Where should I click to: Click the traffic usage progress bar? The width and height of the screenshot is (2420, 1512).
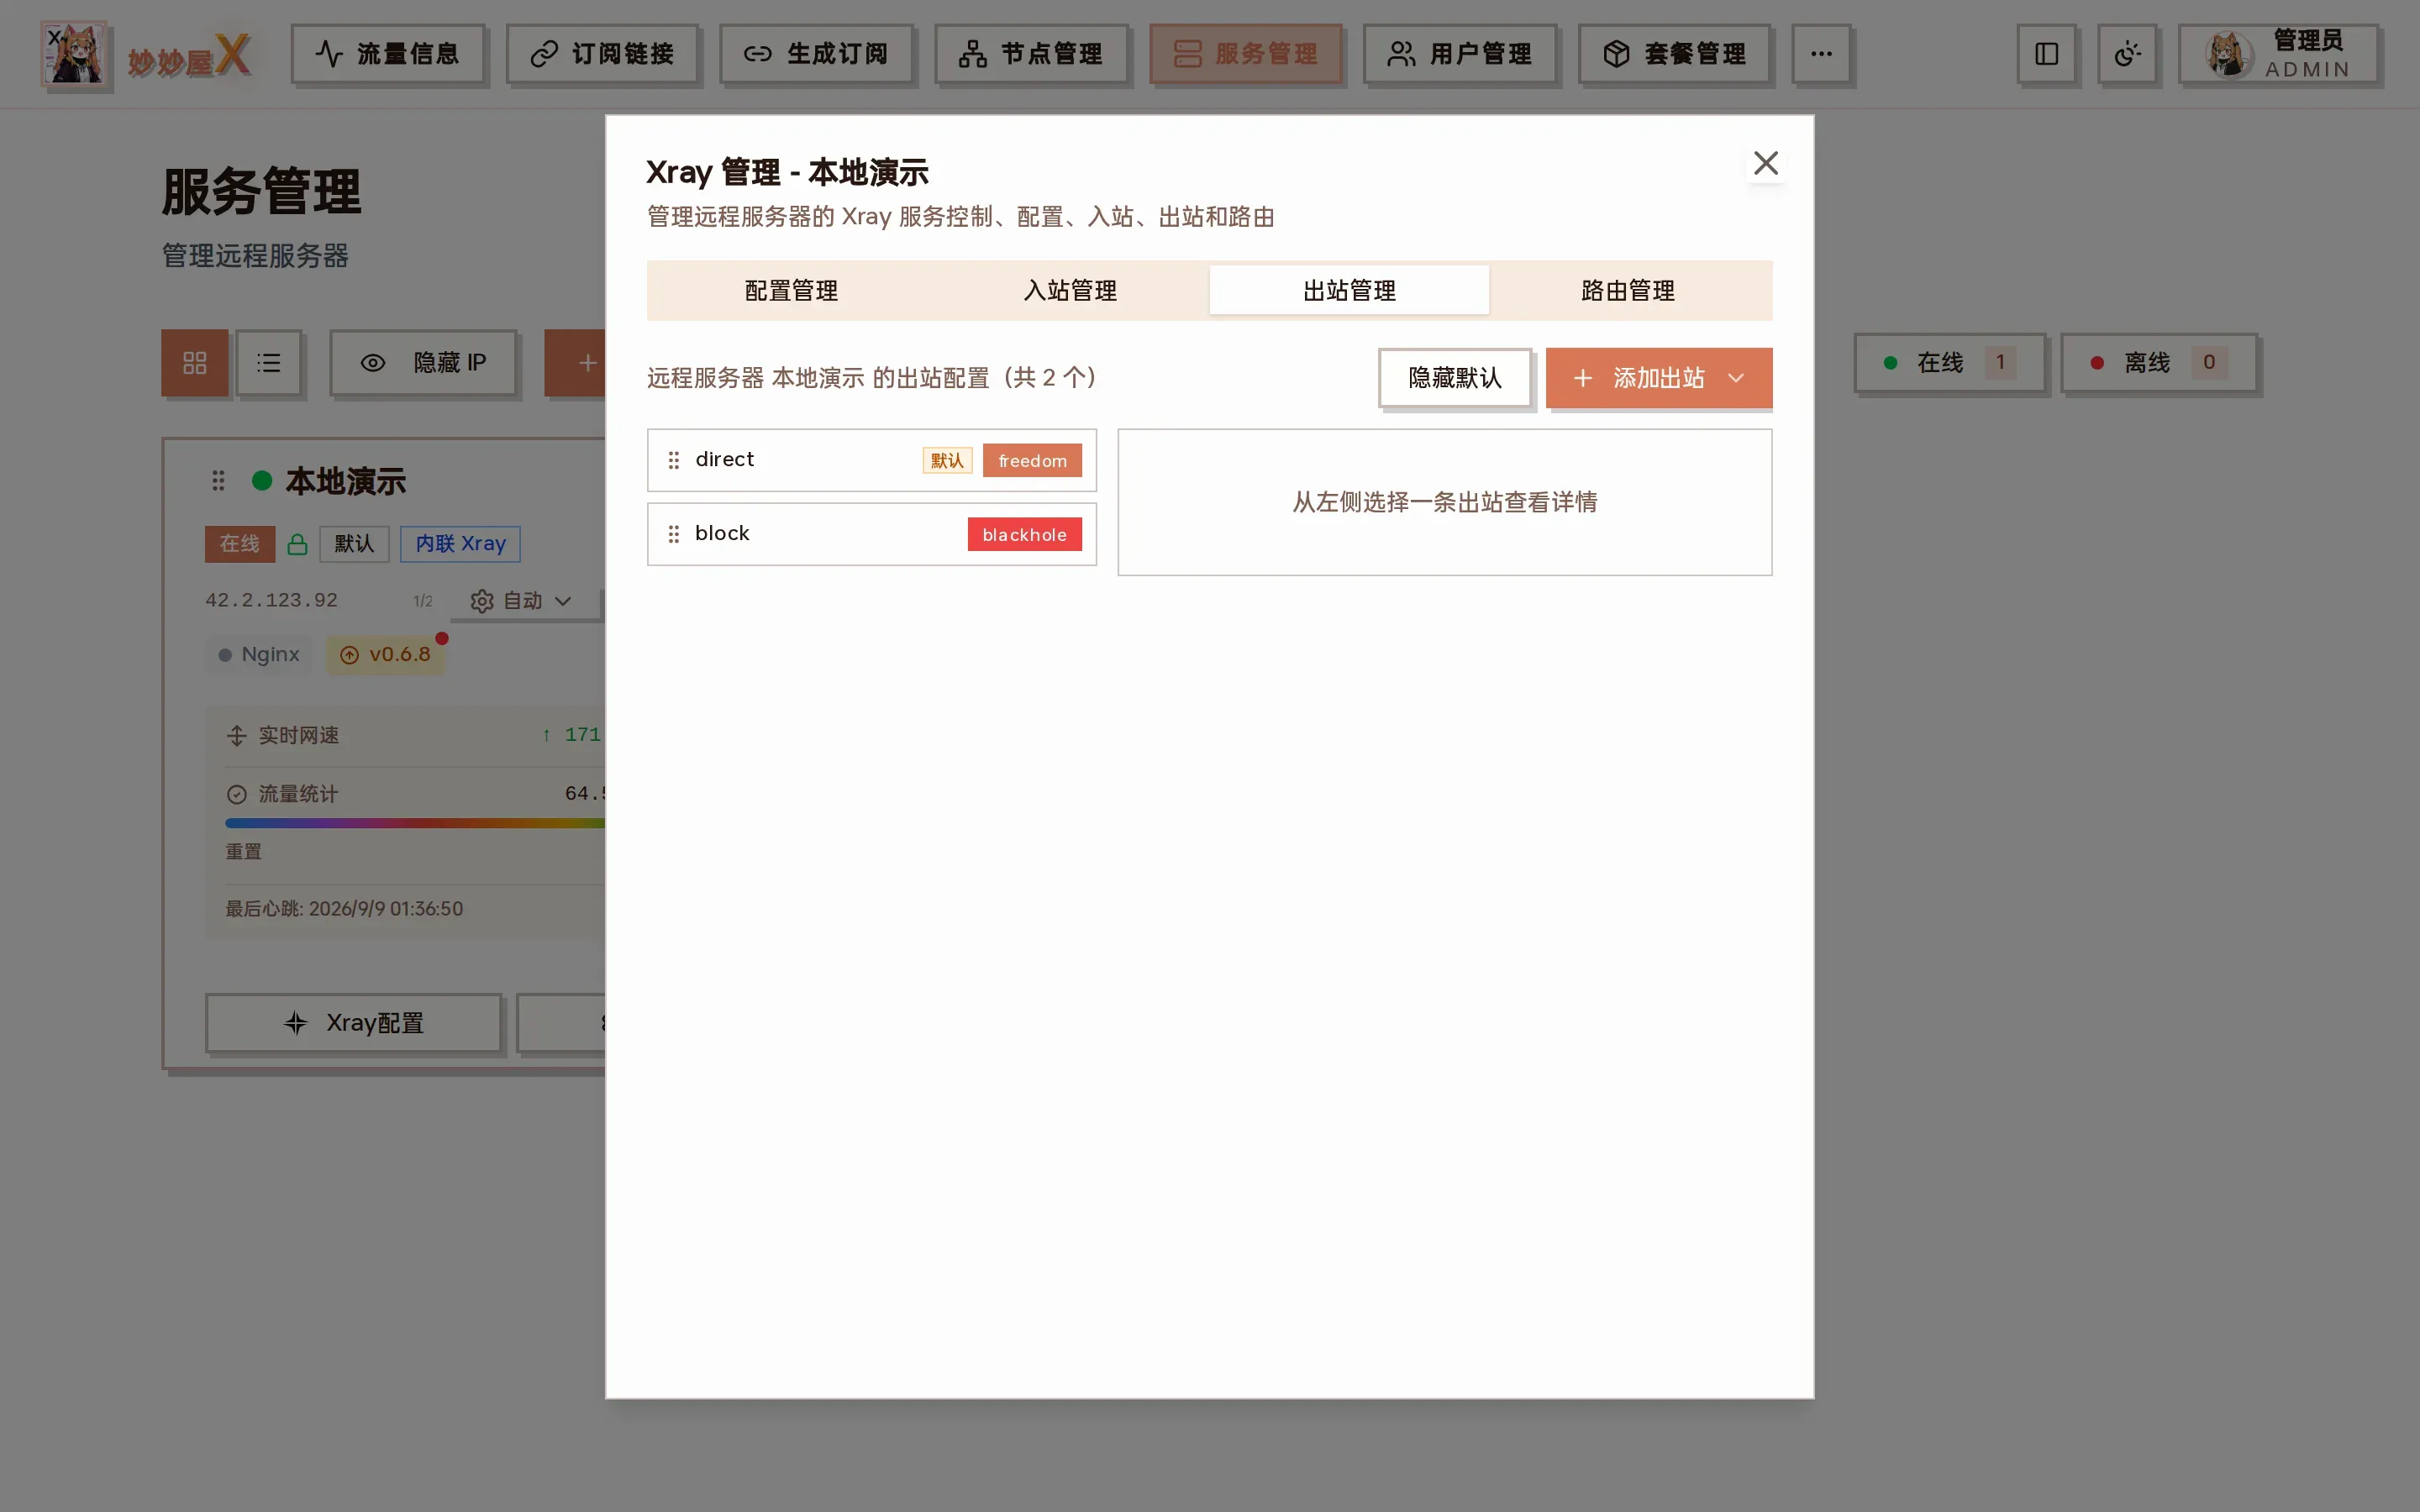coord(415,823)
